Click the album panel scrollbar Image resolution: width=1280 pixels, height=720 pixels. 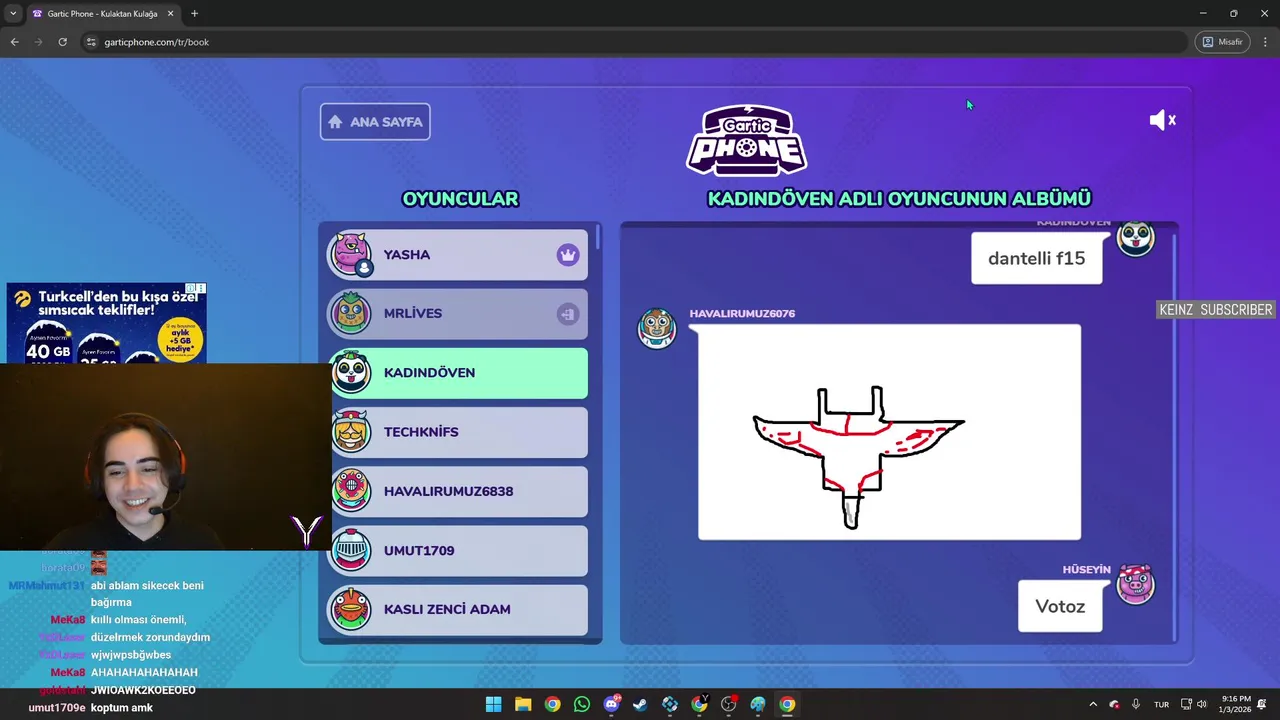click(x=1174, y=435)
